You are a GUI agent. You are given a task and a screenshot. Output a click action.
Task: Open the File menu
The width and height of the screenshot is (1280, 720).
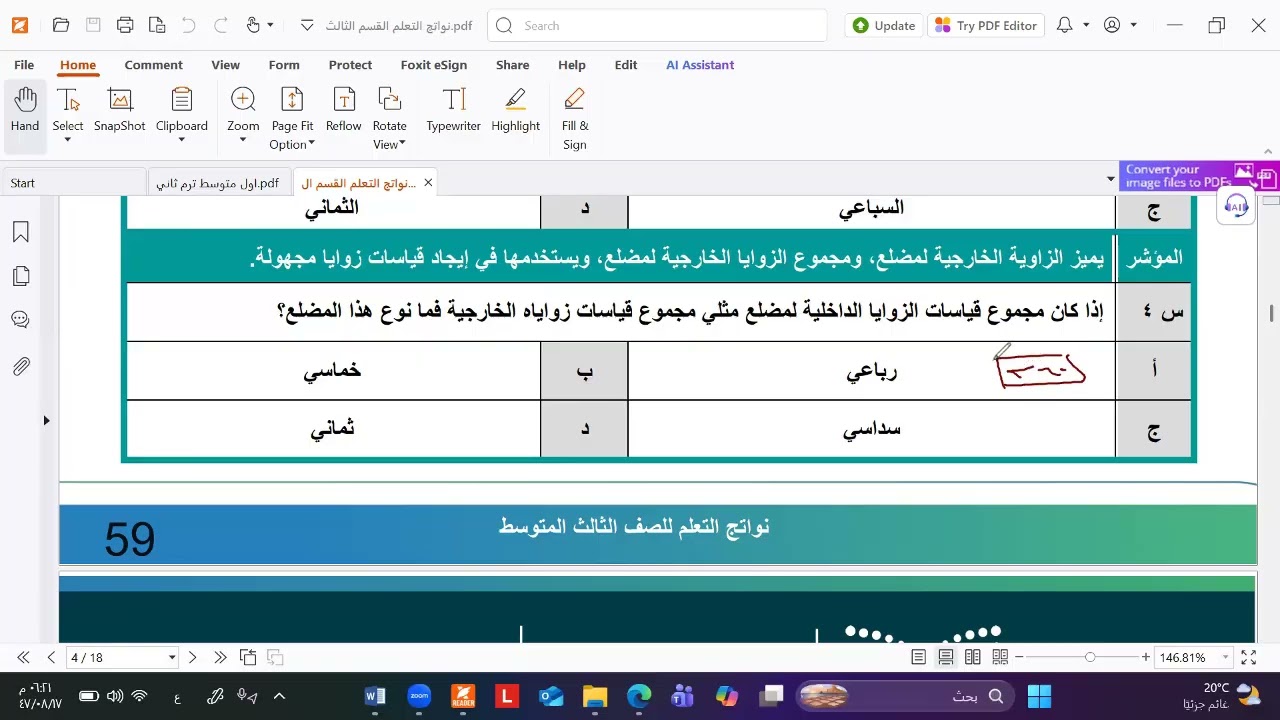point(24,65)
